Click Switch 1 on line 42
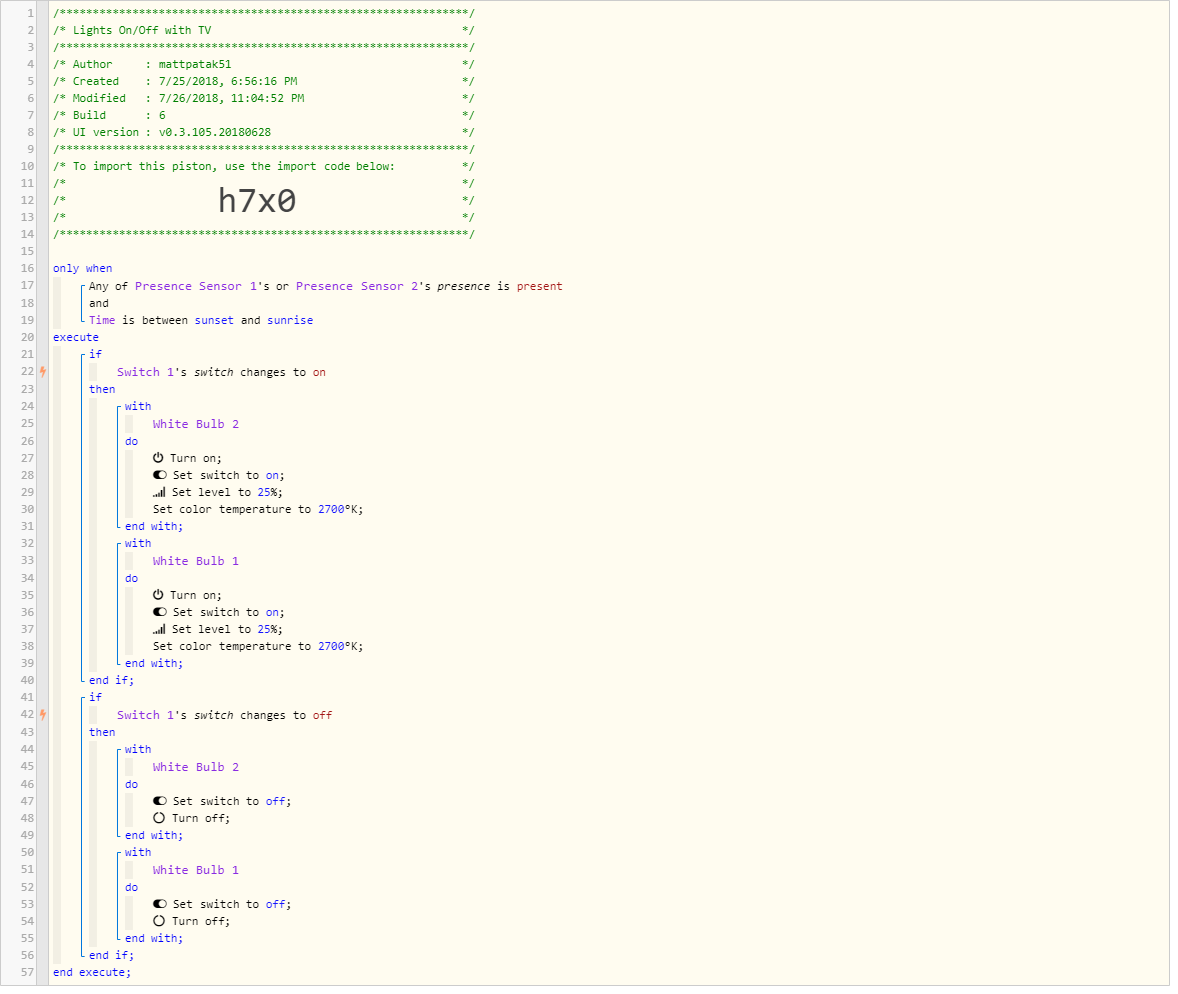Viewport: 1178px width, 994px height. coord(146,715)
